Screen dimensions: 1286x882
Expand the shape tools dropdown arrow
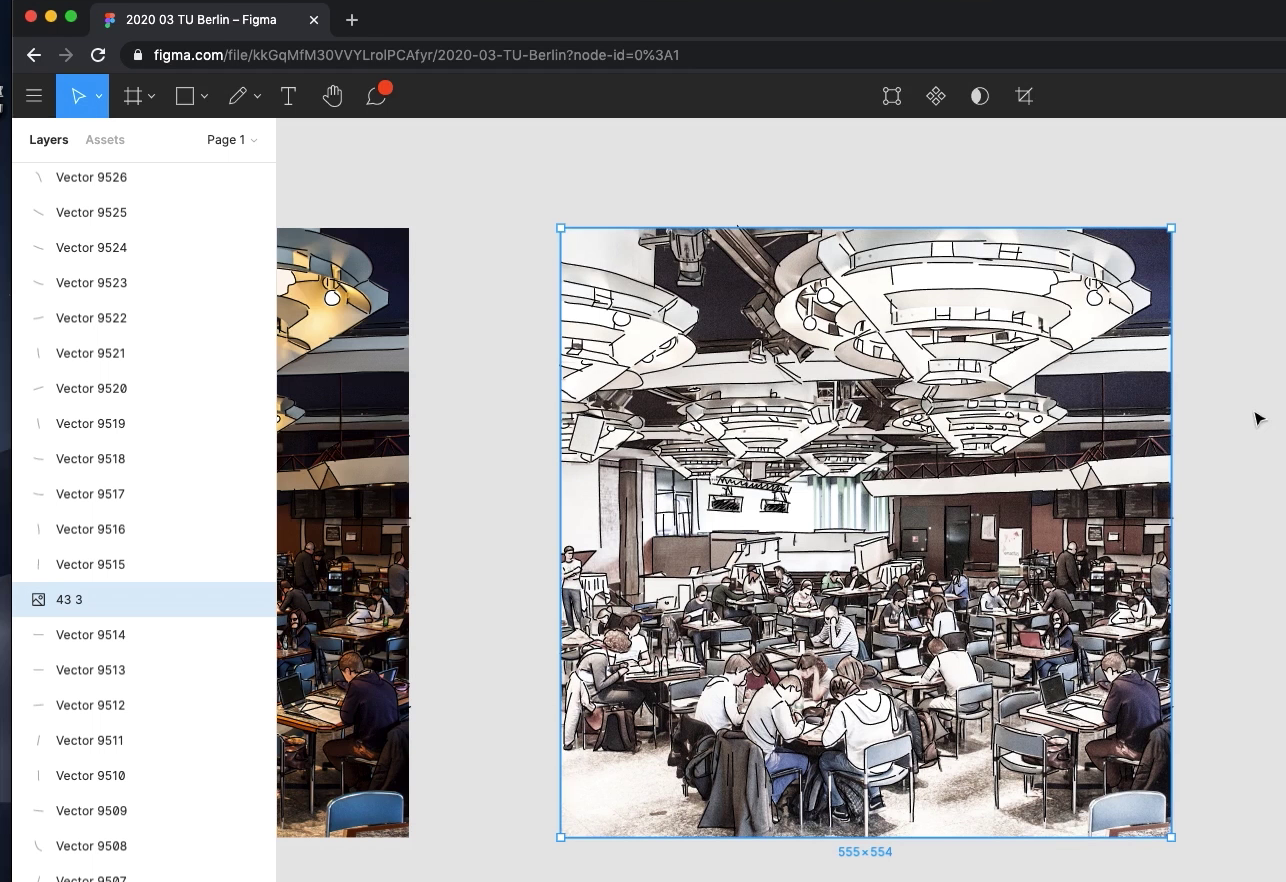pyautogui.click(x=204, y=96)
